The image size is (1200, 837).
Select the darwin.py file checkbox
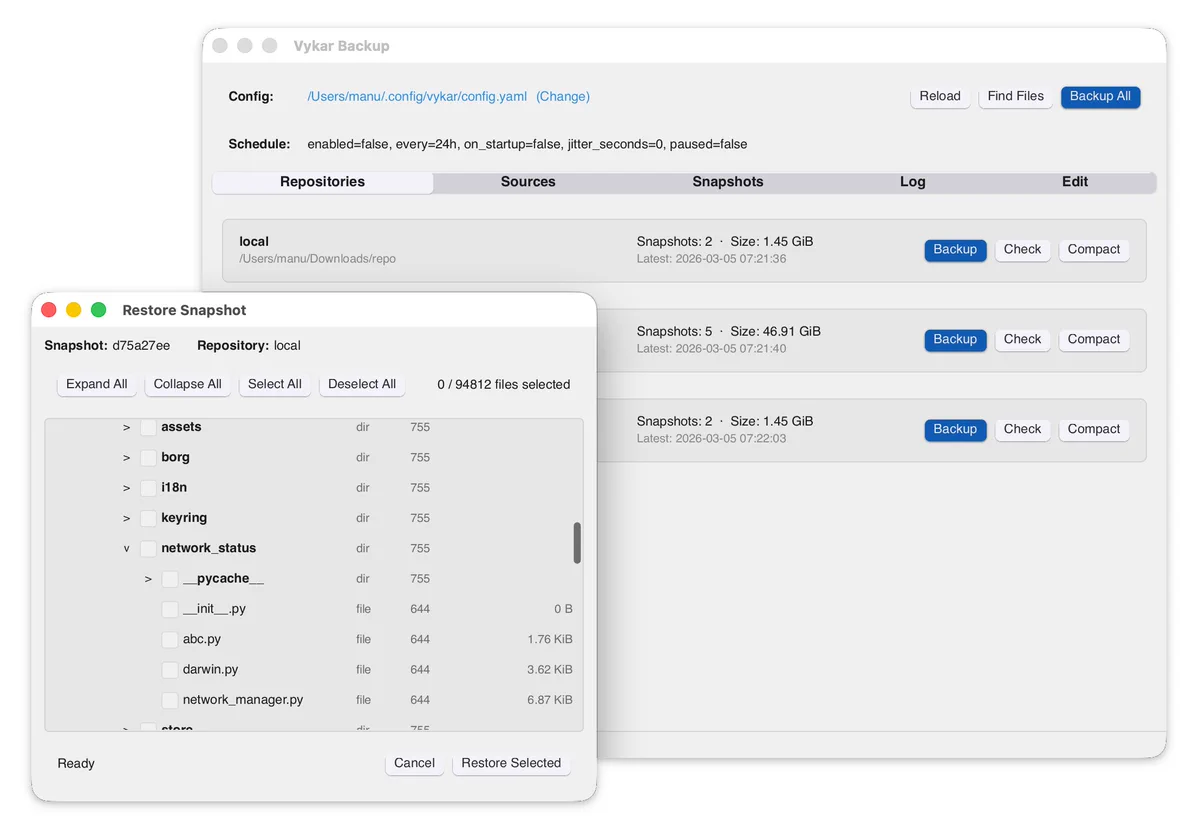point(170,670)
